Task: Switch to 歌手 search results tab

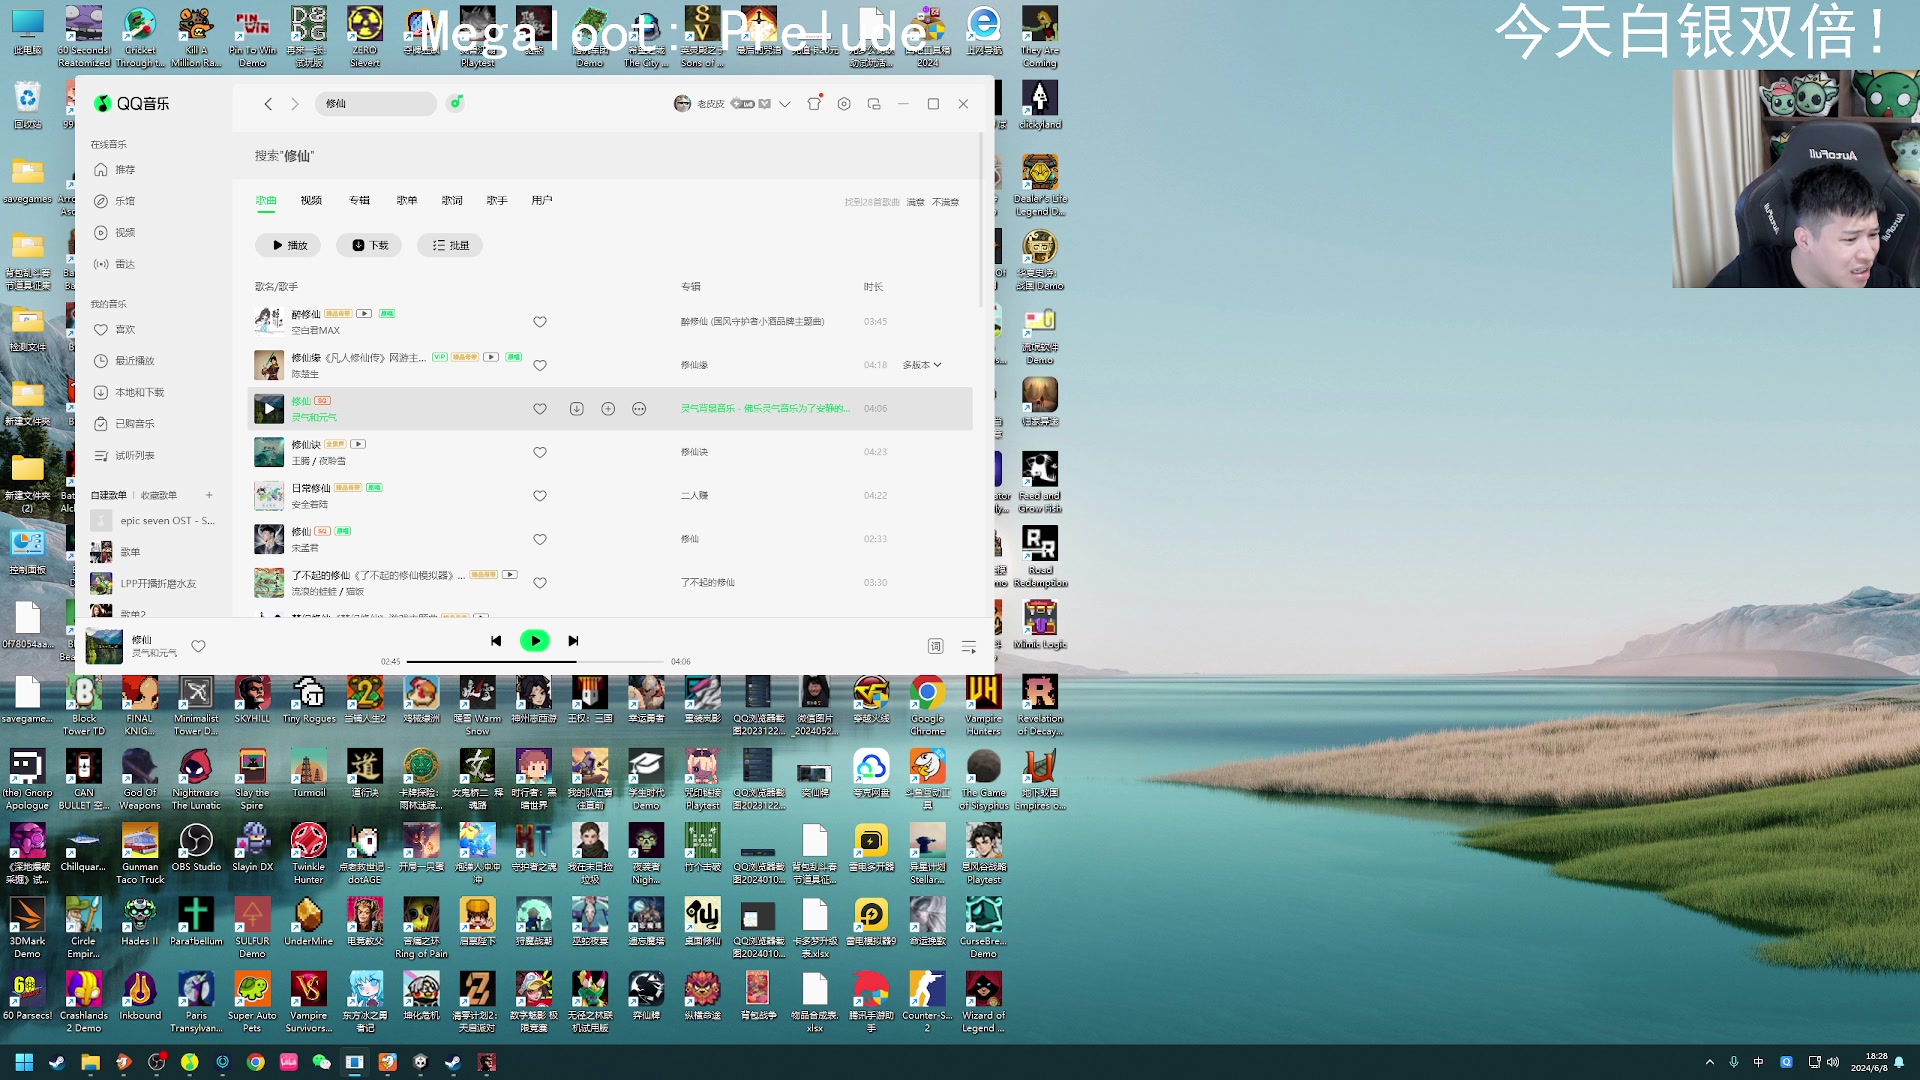Action: point(497,201)
